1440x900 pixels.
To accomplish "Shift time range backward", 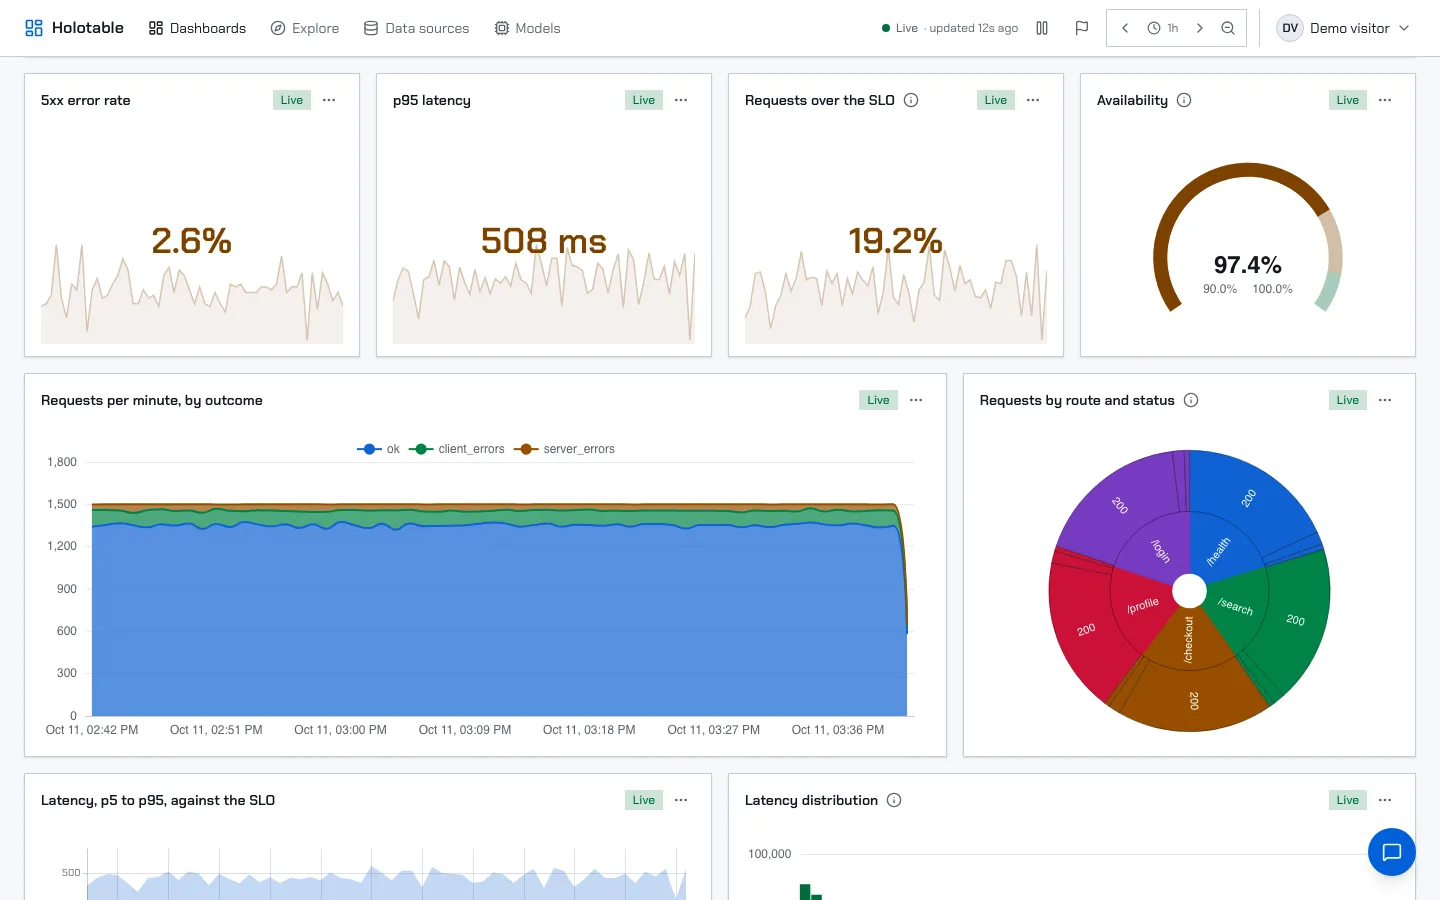I will (x=1125, y=28).
